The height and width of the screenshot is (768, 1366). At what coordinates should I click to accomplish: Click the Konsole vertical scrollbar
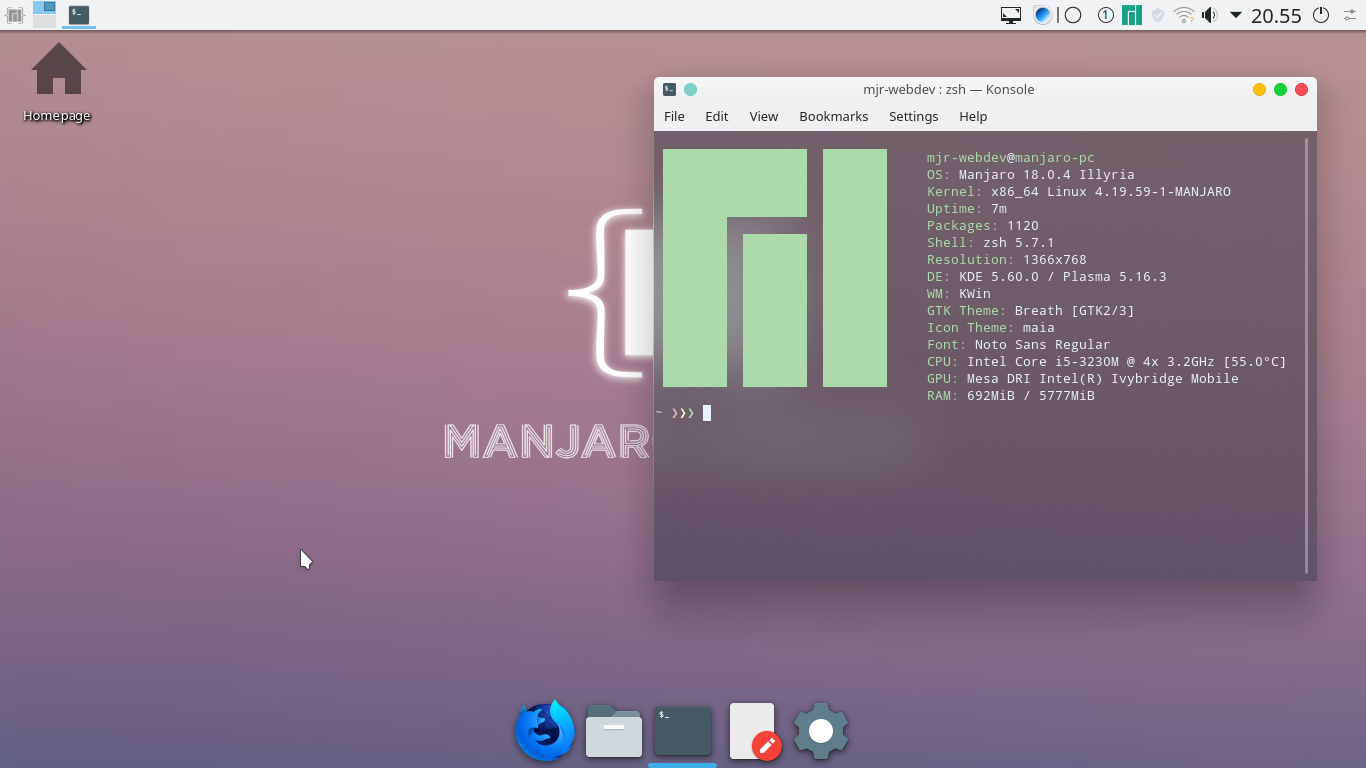1306,355
